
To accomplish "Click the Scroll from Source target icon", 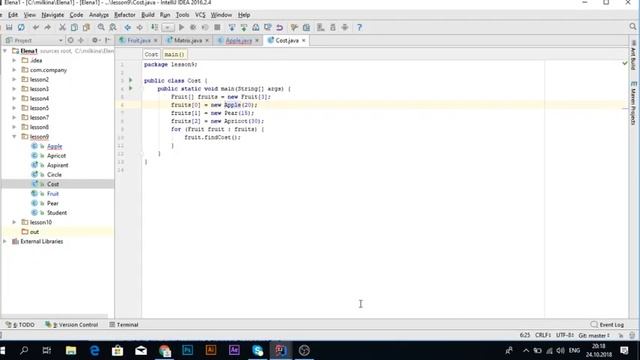I will coord(71,40).
